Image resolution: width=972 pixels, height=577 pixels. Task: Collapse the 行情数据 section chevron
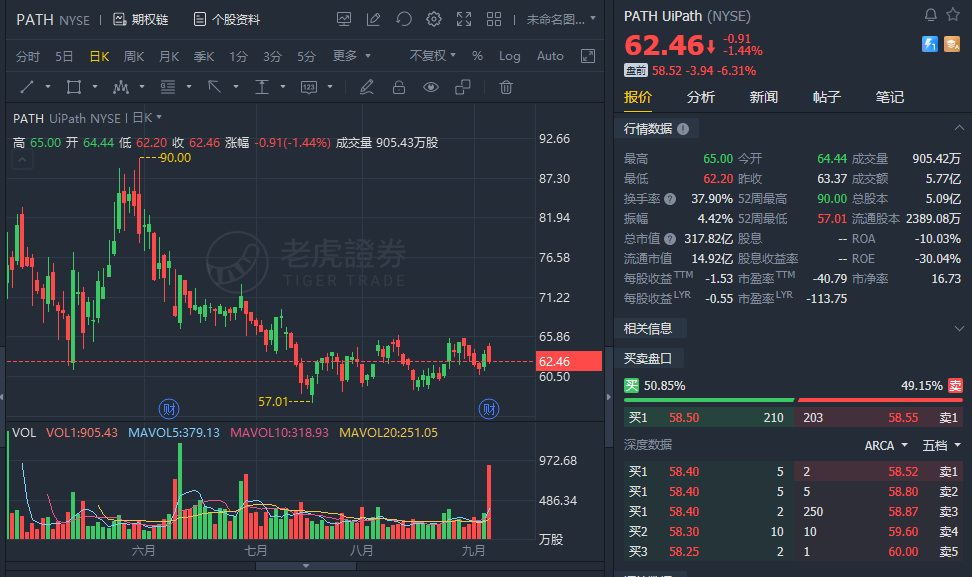tap(959, 128)
